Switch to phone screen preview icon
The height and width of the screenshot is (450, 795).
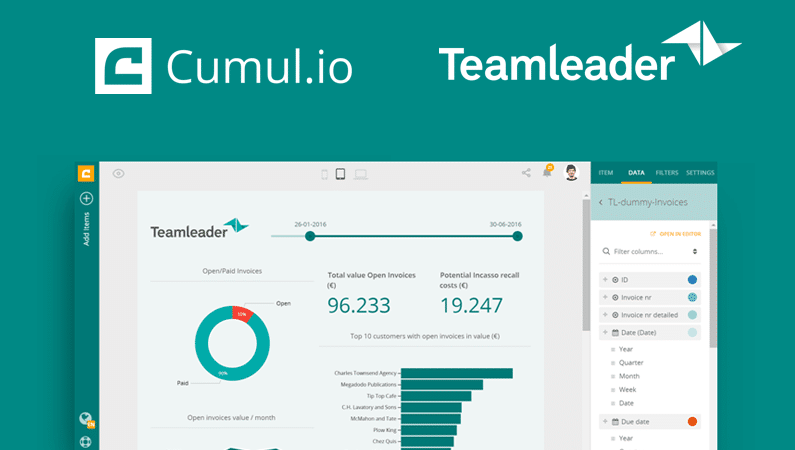(x=324, y=174)
